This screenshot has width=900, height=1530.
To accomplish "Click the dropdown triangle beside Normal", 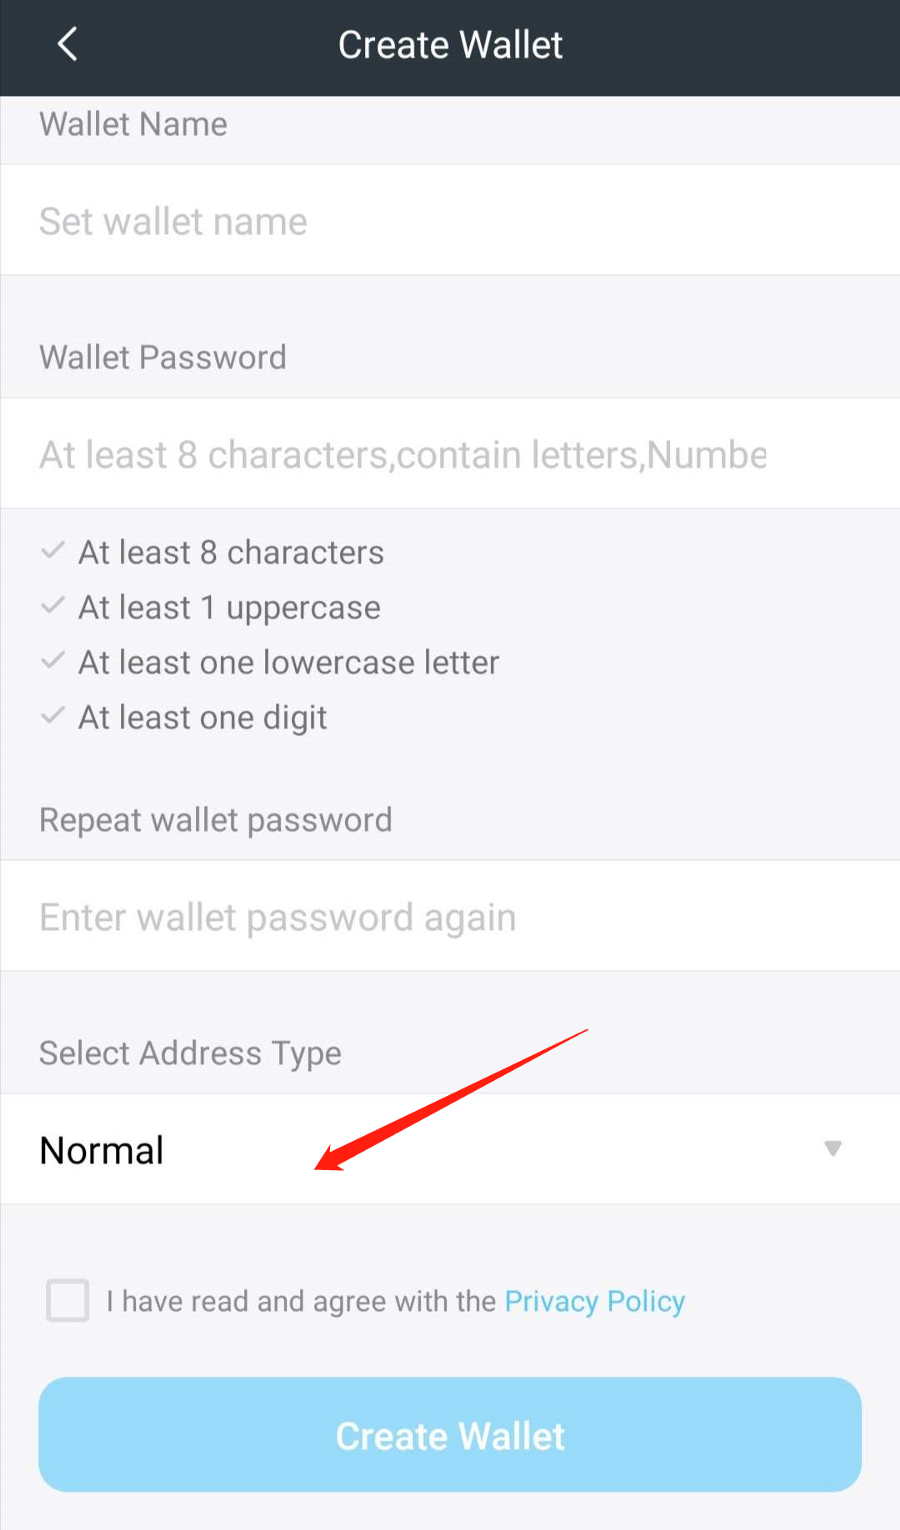I will [x=832, y=1148].
